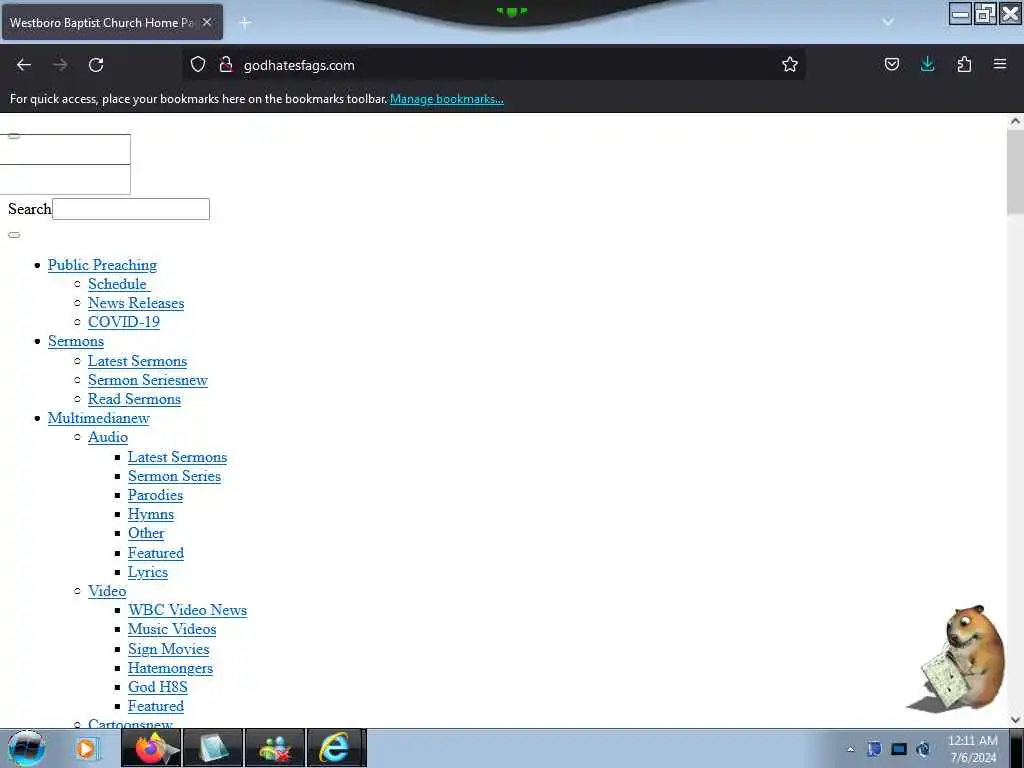Click the vertical scrollbar thumb
This screenshot has height=768, width=1024.
coord(1015,172)
